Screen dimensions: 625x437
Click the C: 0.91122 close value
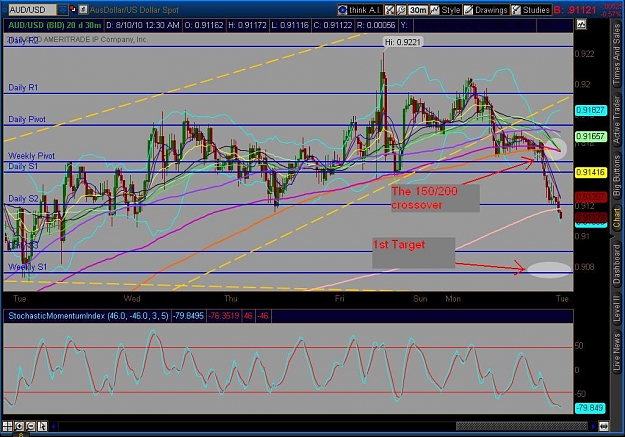[x=333, y=25]
